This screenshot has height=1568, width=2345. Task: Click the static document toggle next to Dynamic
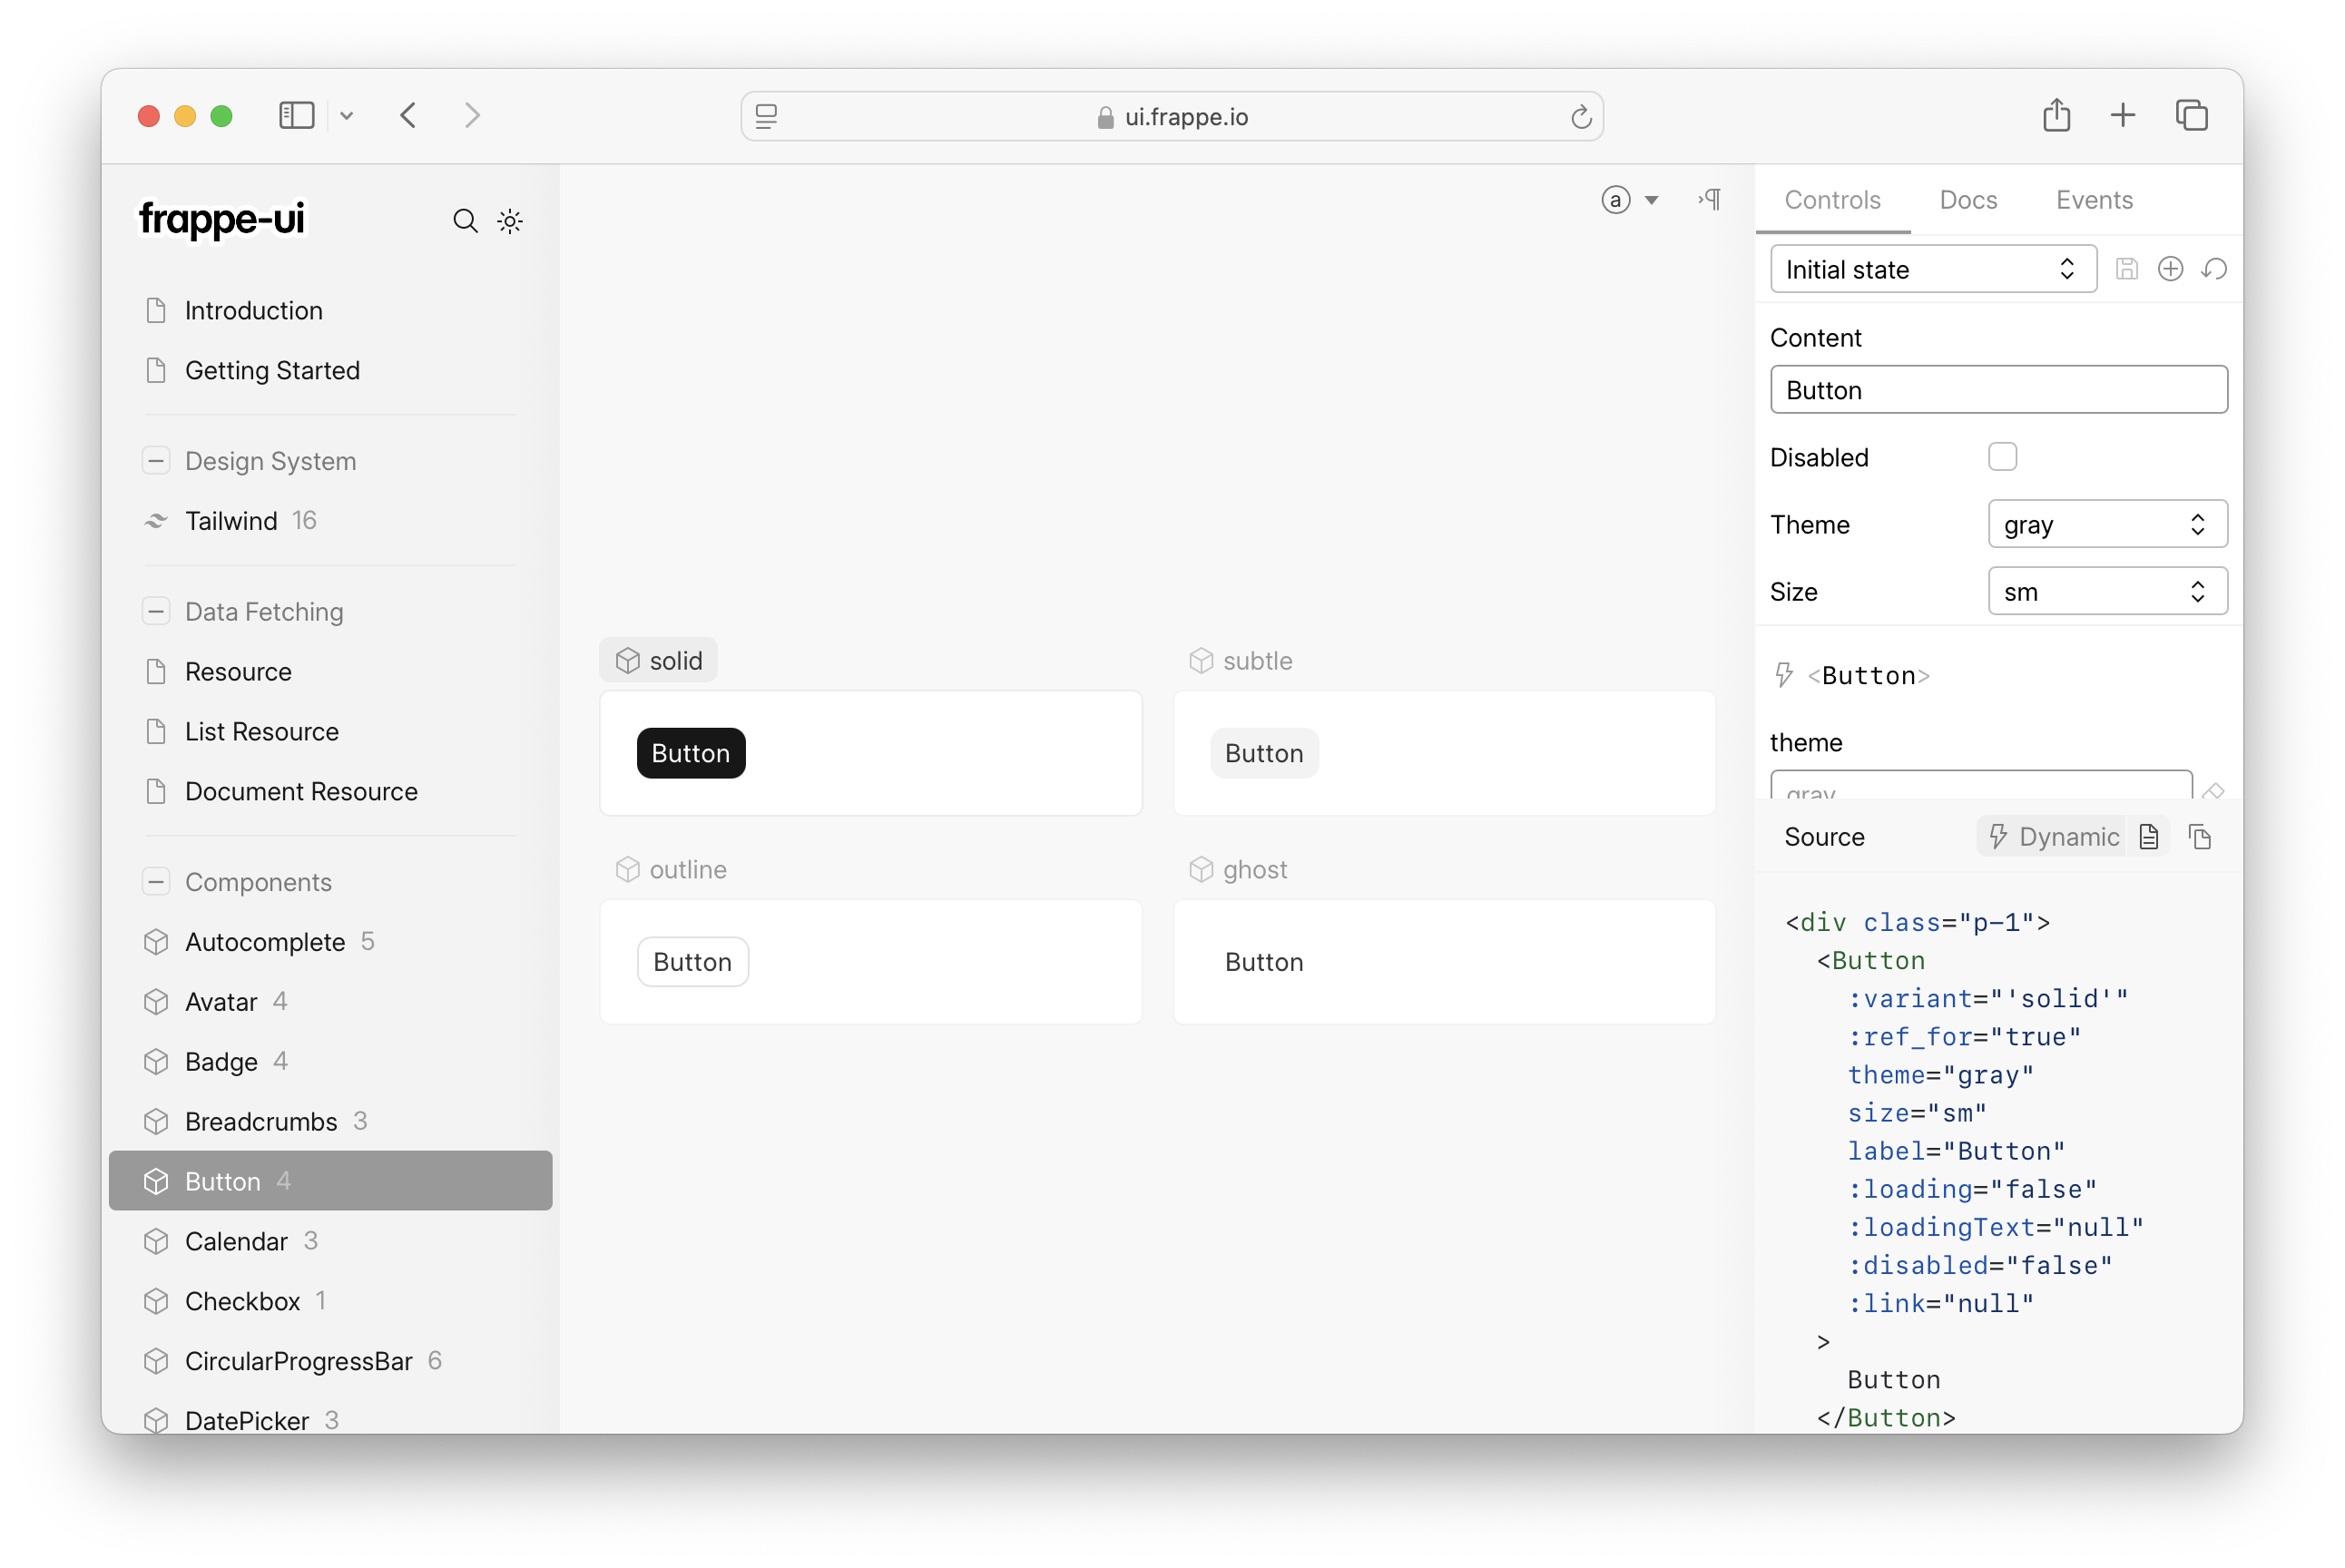click(2149, 836)
